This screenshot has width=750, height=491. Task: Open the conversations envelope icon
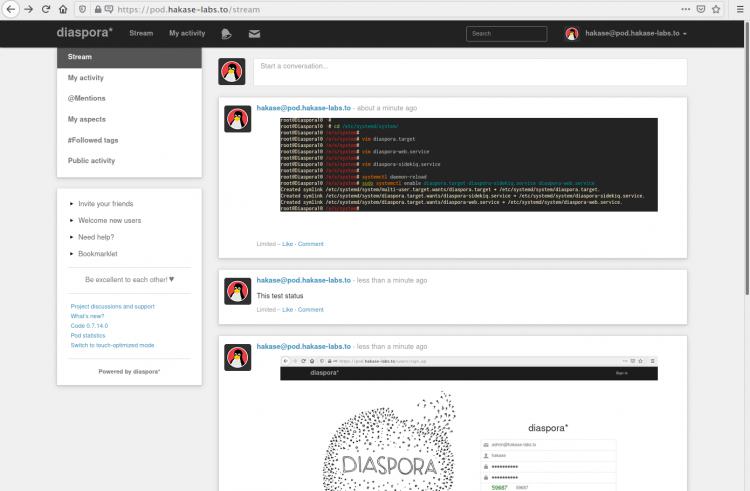[x=254, y=33]
